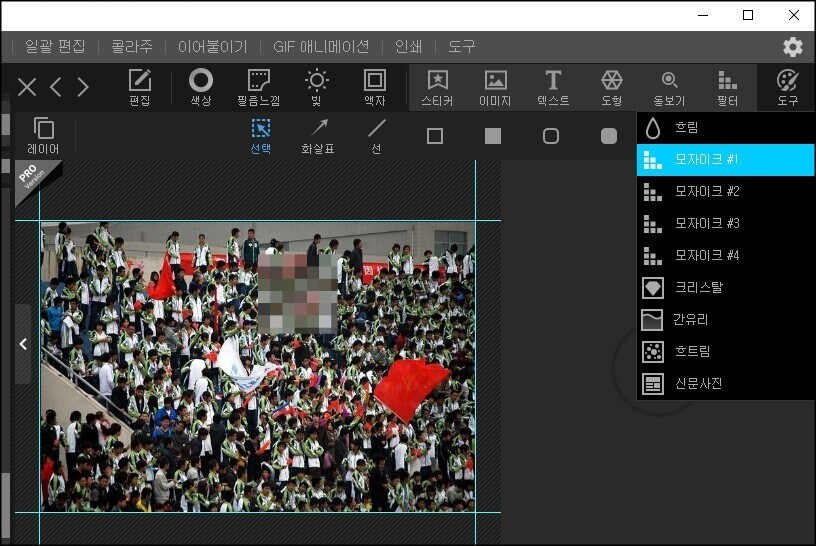816x546 pixels.
Task: Switch to the GIF 애니메이션 tab
Action: (321, 46)
